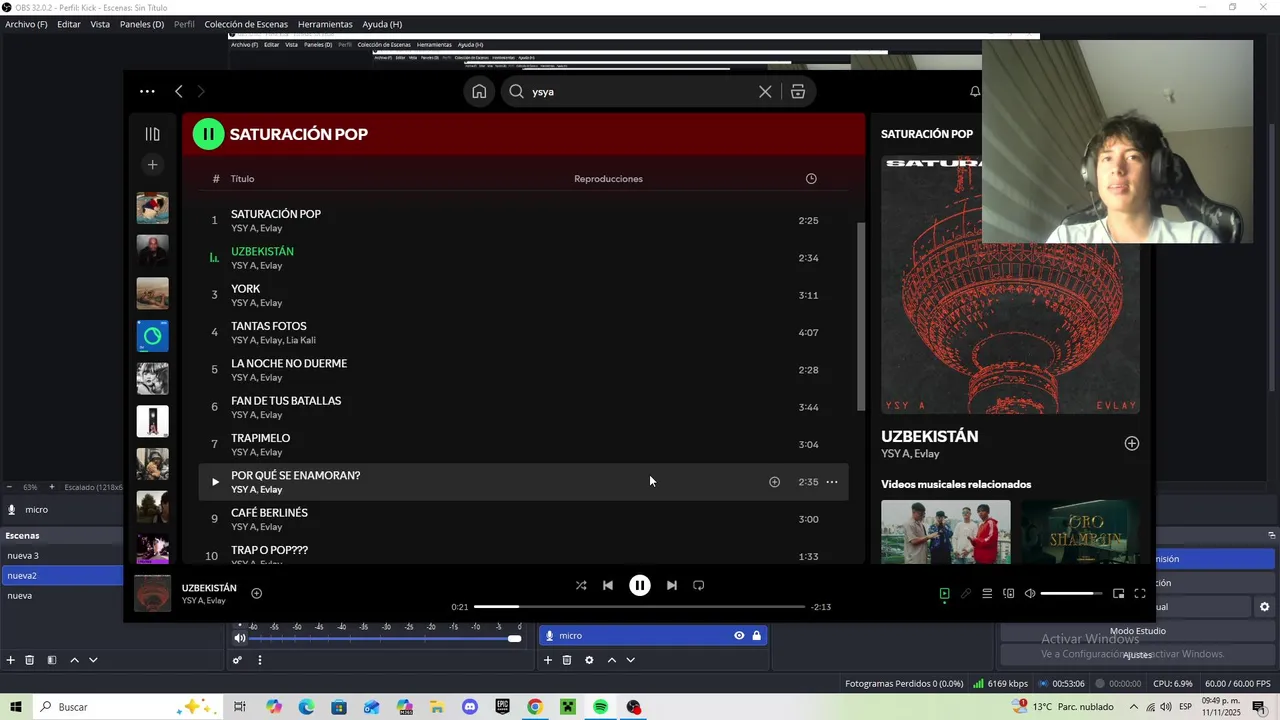Open the Spotify three-dots menu
Image resolution: width=1280 pixels, height=720 pixels.
[x=147, y=91]
